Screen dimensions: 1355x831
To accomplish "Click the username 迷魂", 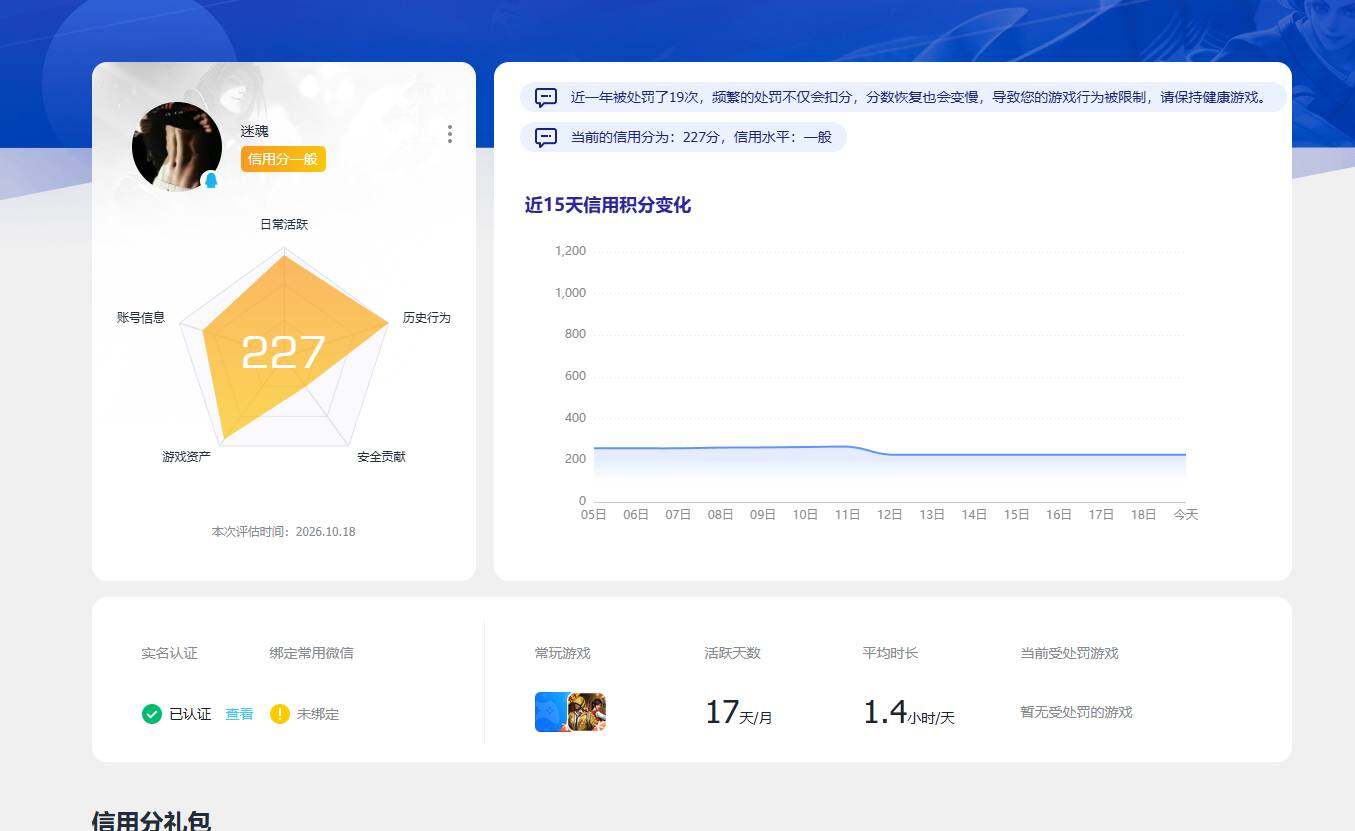I will pos(254,131).
